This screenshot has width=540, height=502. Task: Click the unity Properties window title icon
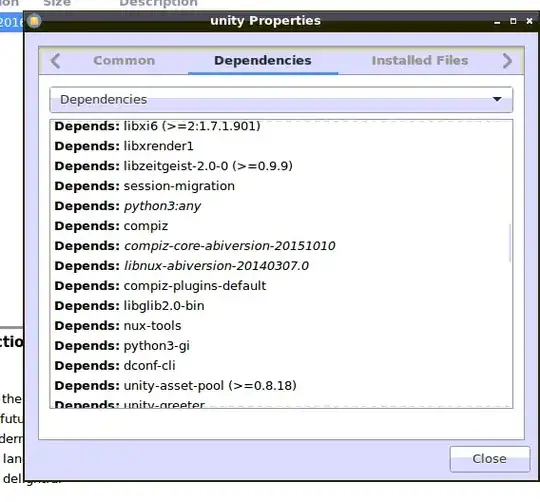[34, 21]
